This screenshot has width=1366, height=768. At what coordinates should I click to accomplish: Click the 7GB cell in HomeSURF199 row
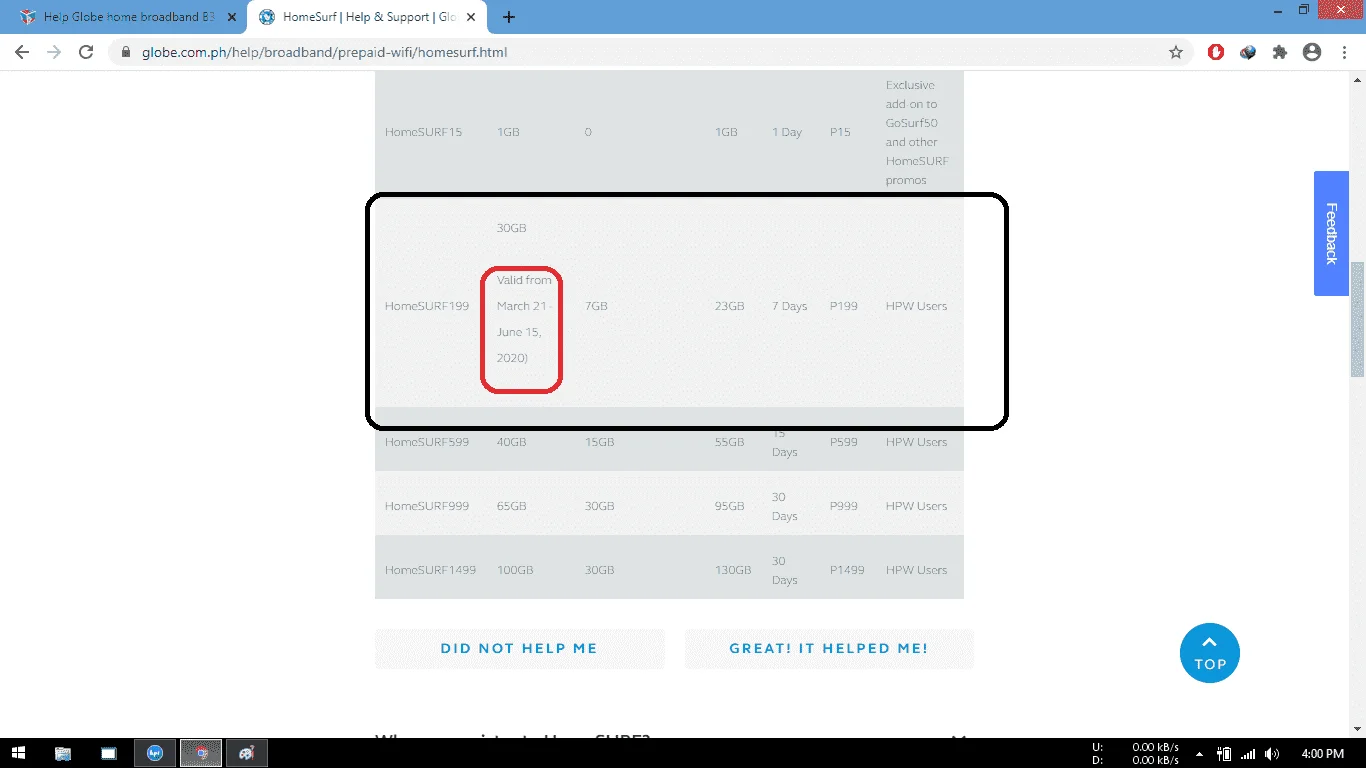[x=596, y=306]
